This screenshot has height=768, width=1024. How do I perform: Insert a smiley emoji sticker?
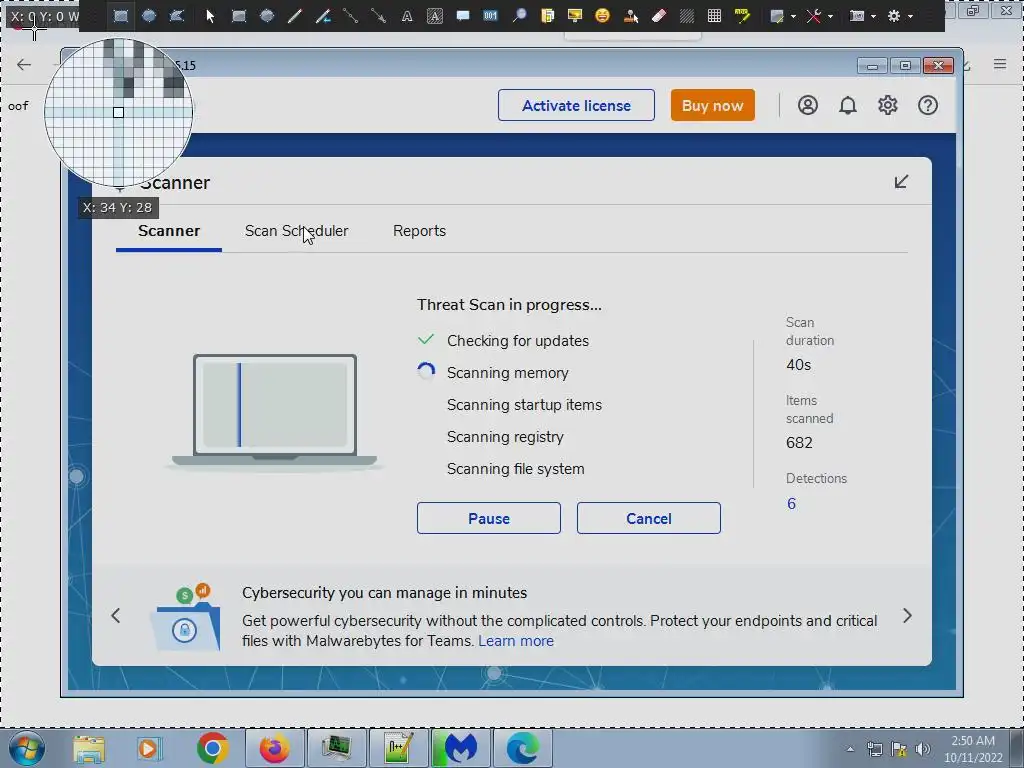(602, 16)
